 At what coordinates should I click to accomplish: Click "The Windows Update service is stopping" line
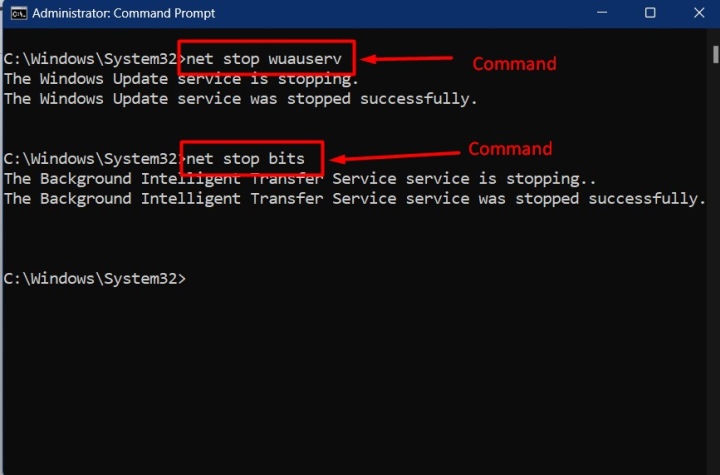(181, 78)
